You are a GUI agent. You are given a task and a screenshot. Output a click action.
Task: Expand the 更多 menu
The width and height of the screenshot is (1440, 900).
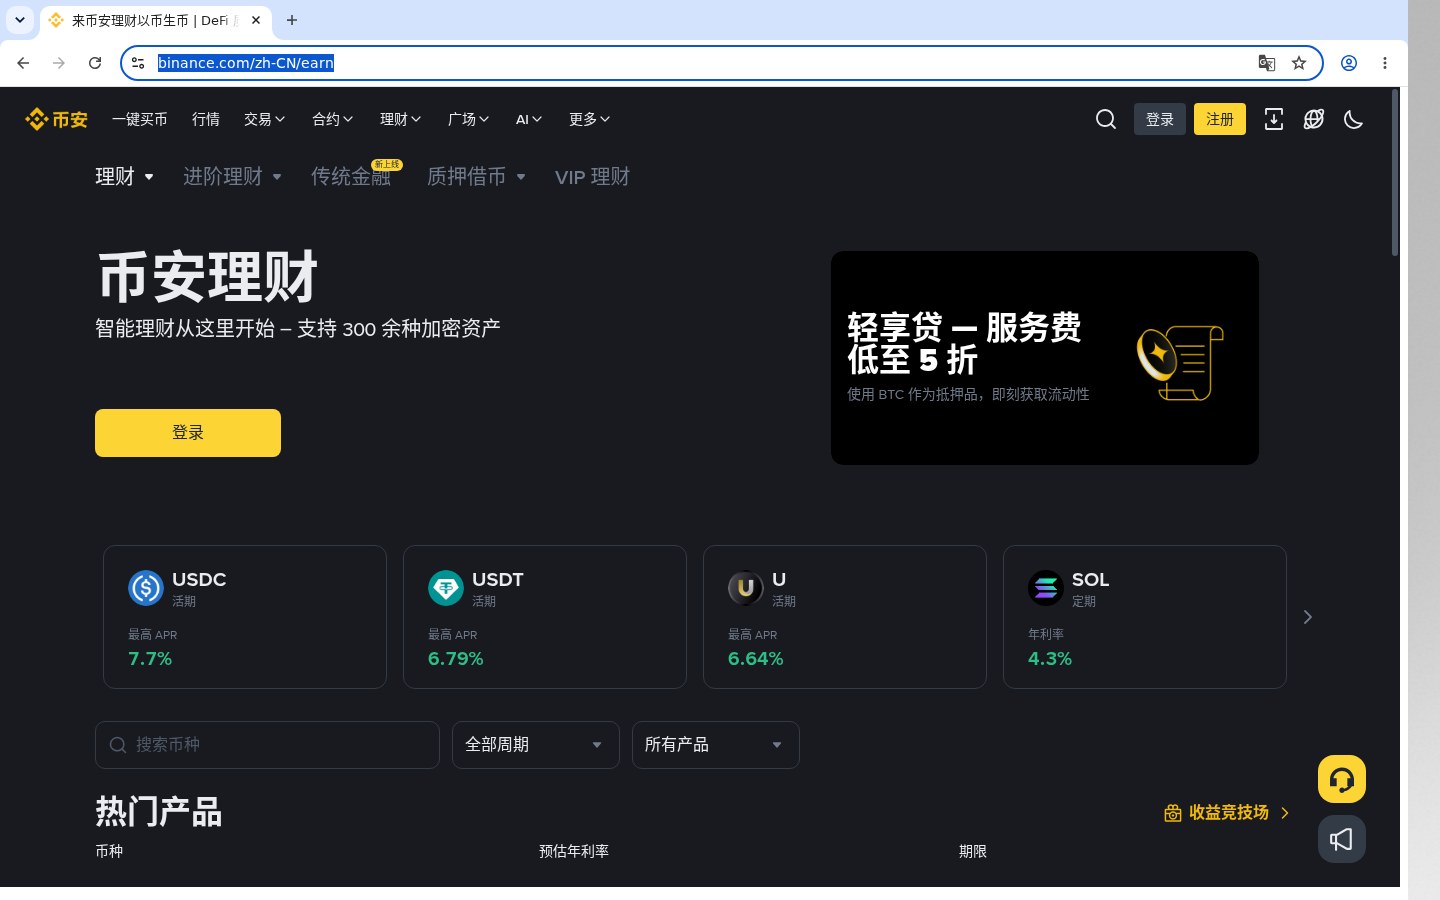tap(590, 119)
